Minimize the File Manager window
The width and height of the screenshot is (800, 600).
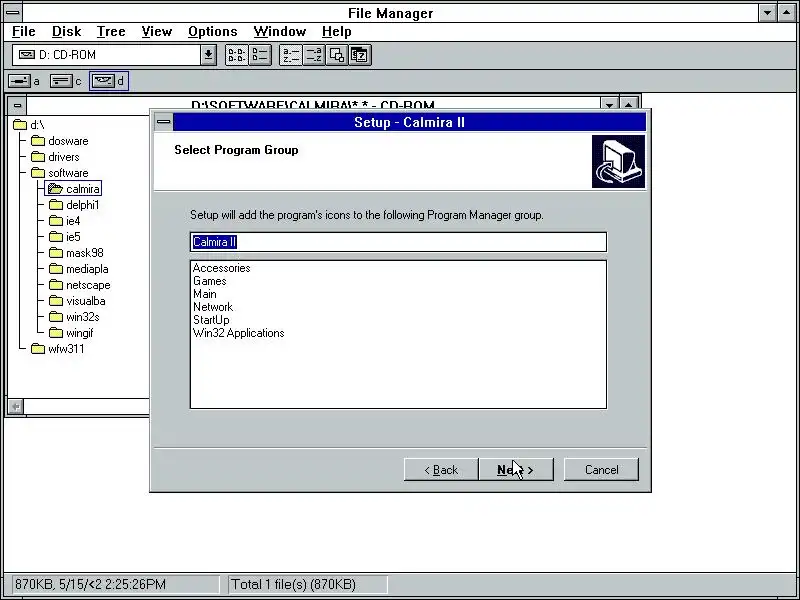767,13
